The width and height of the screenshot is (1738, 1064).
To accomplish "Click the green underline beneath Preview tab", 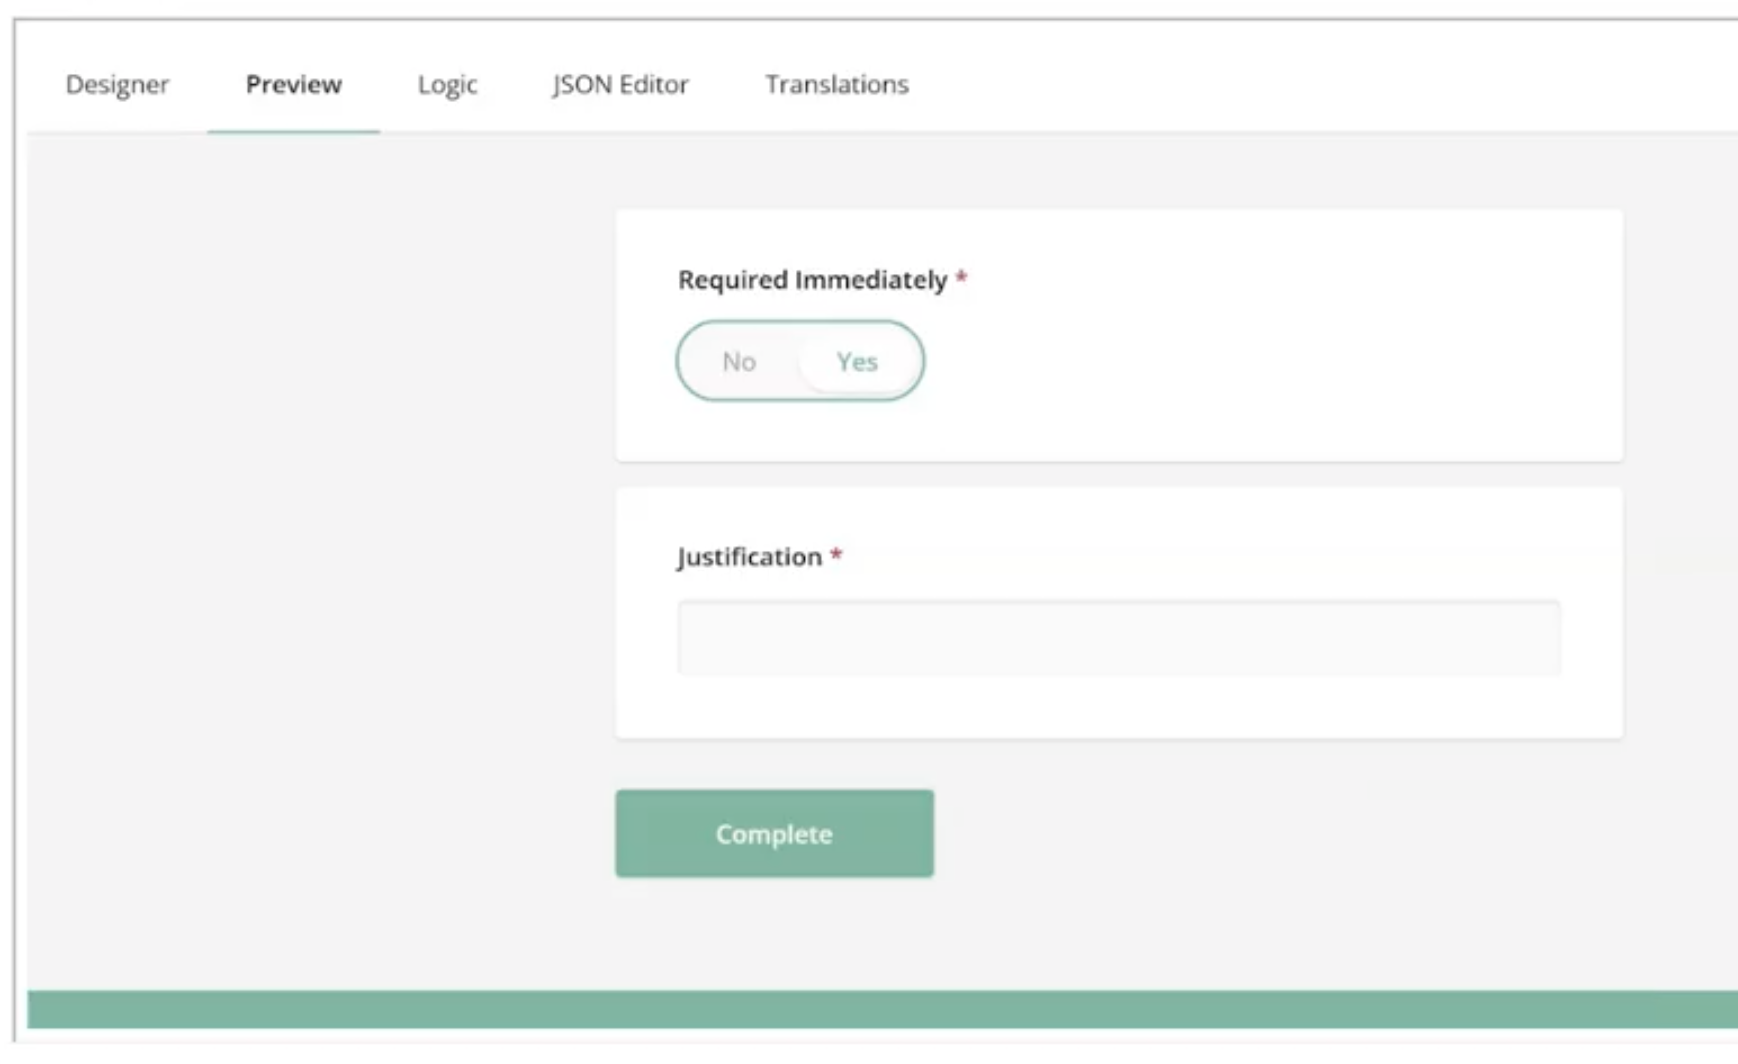I will tap(293, 131).
